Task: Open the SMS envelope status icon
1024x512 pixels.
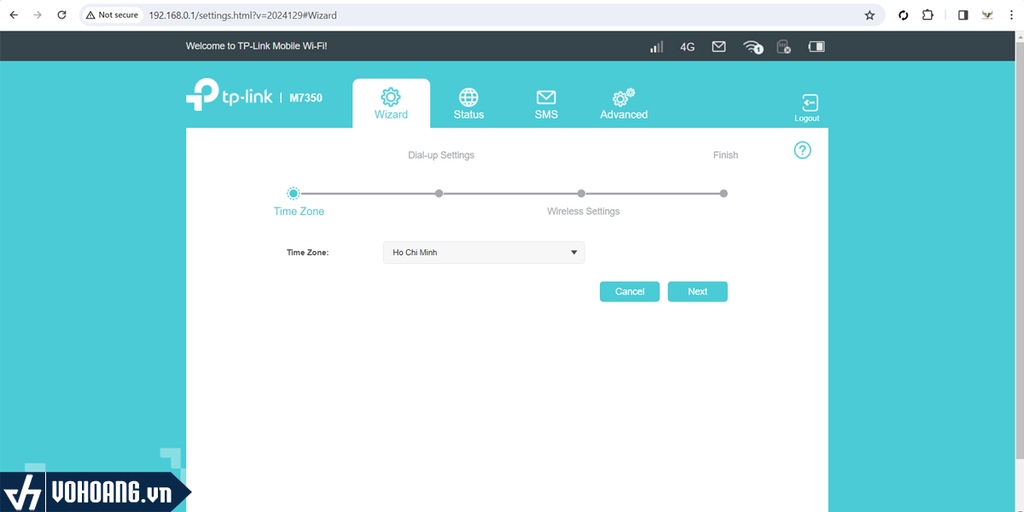Action: [718, 47]
